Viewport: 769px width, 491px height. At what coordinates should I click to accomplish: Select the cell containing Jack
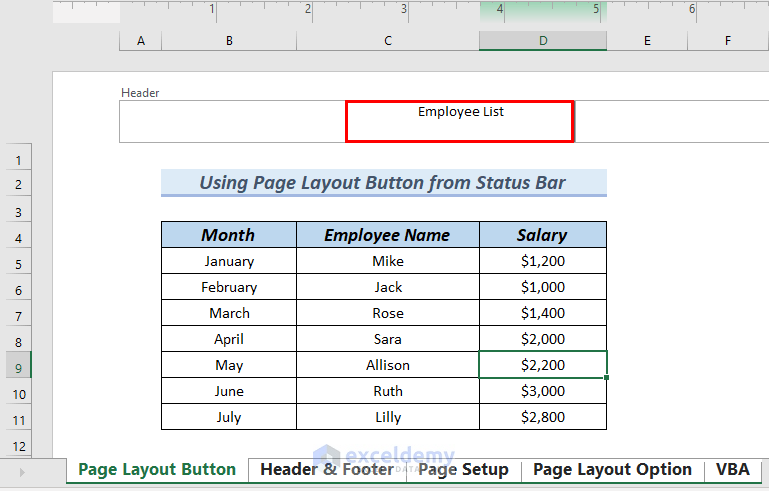pyautogui.click(x=388, y=286)
